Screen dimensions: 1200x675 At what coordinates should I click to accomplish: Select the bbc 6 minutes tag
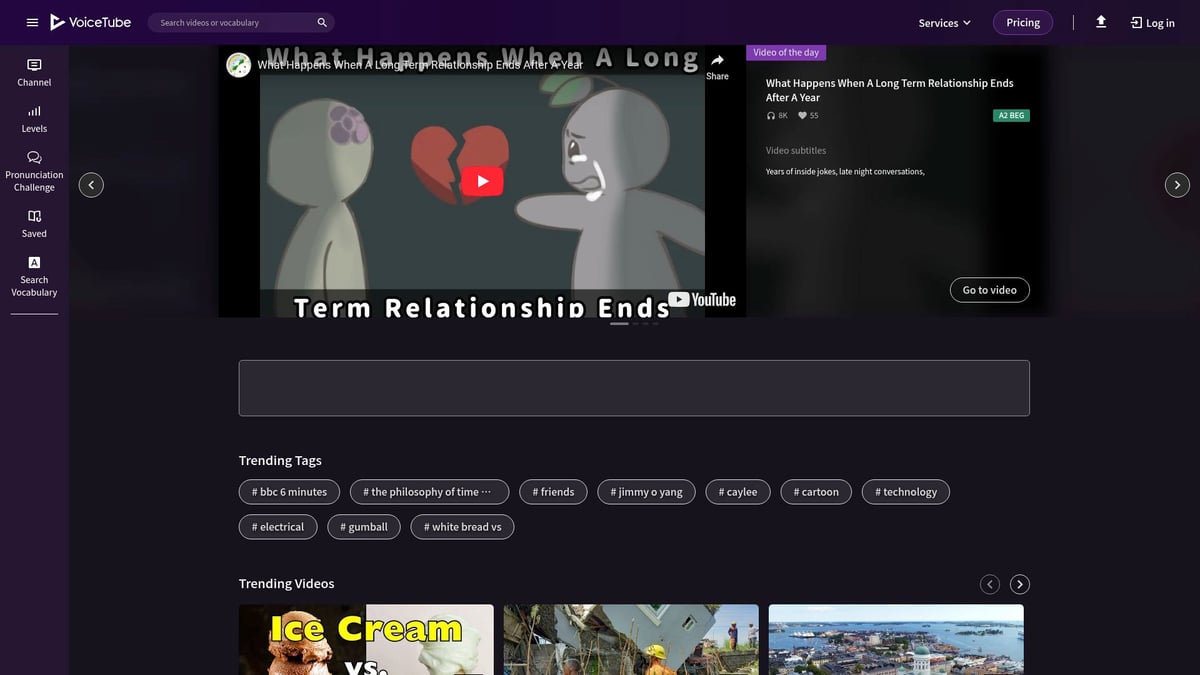coord(289,492)
